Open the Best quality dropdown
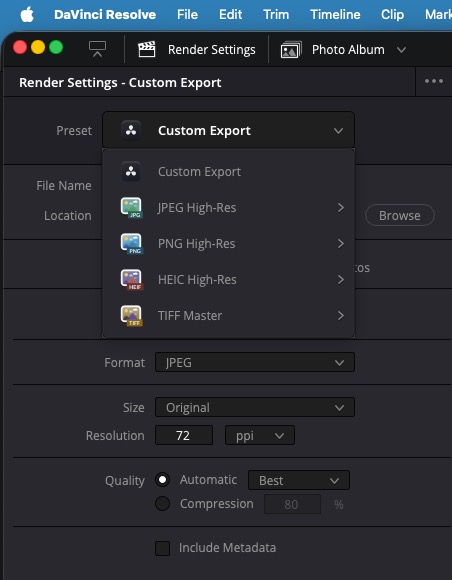The image size is (452, 580). (x=299, y=480)
